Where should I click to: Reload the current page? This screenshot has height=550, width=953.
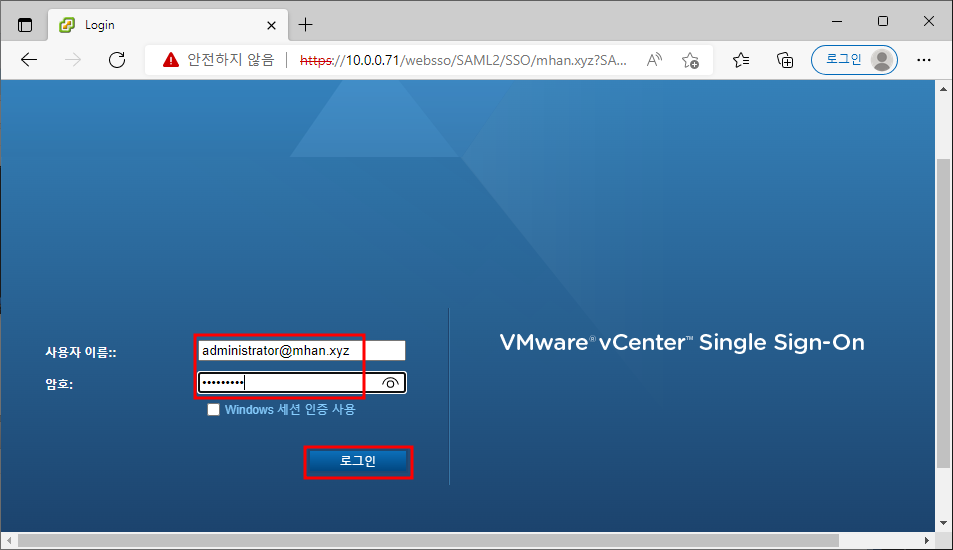(x=117, y=60)
